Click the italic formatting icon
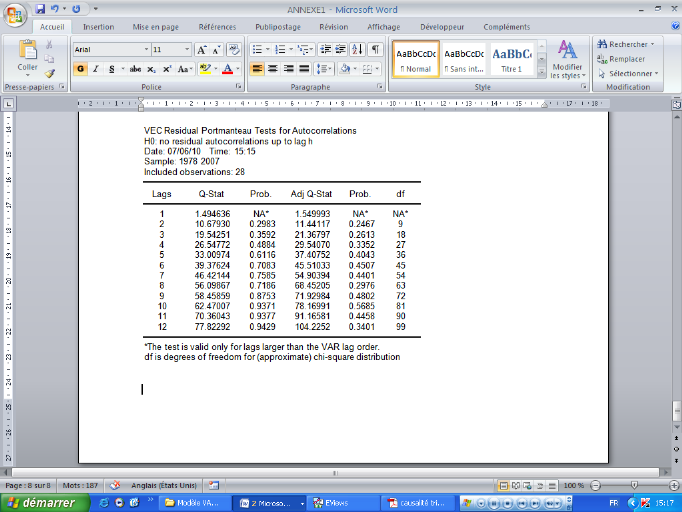 coord(95,69)
